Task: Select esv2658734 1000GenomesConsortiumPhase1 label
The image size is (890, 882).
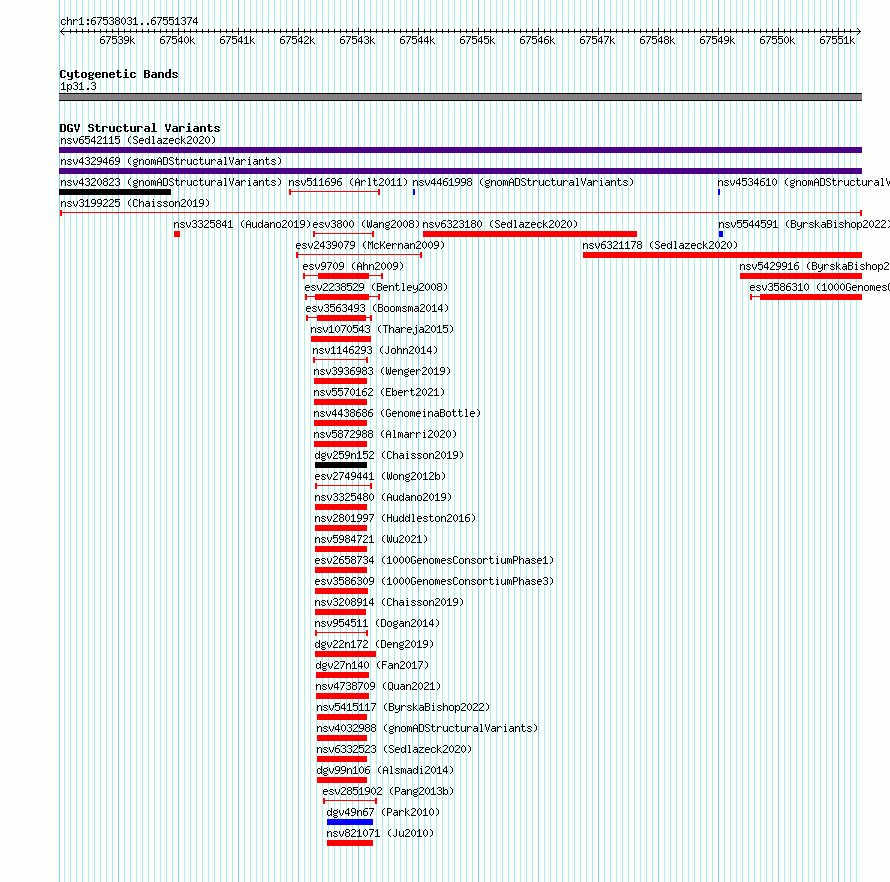Action: click(434, 560)
